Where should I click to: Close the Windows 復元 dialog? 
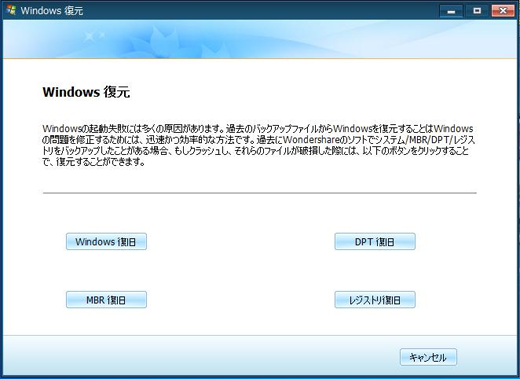[x=503, y=11]
